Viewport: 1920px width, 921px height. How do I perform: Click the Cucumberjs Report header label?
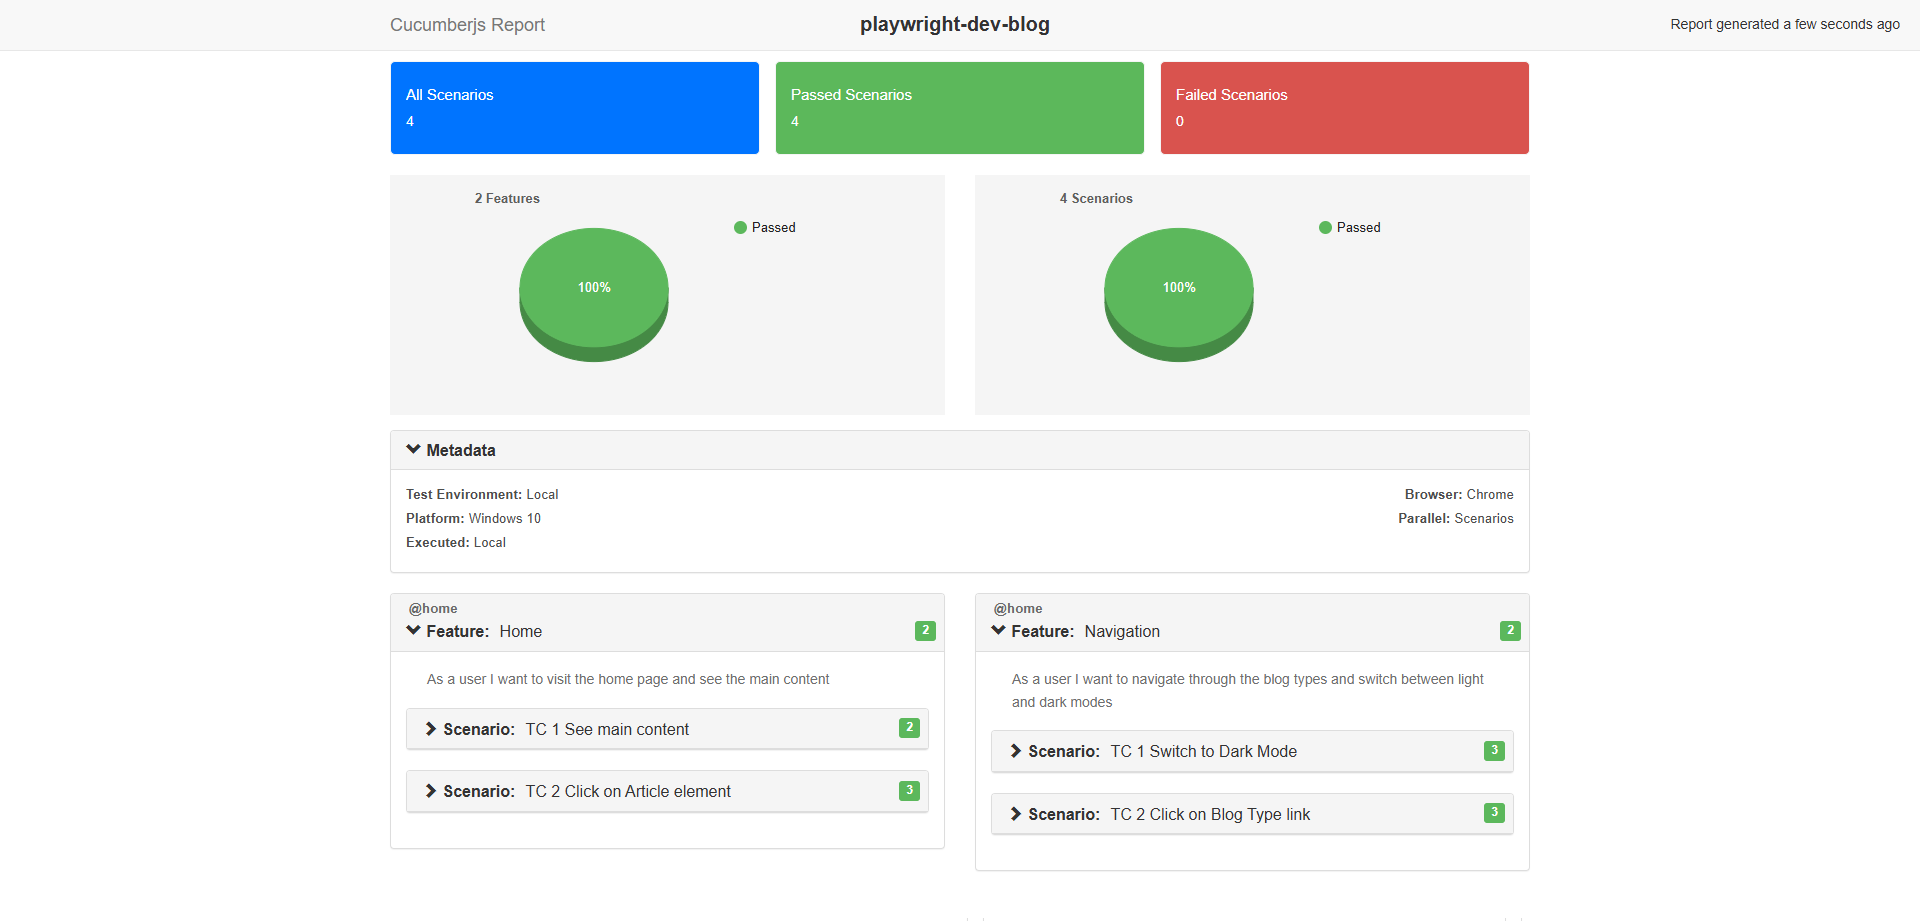pos(467,24)
